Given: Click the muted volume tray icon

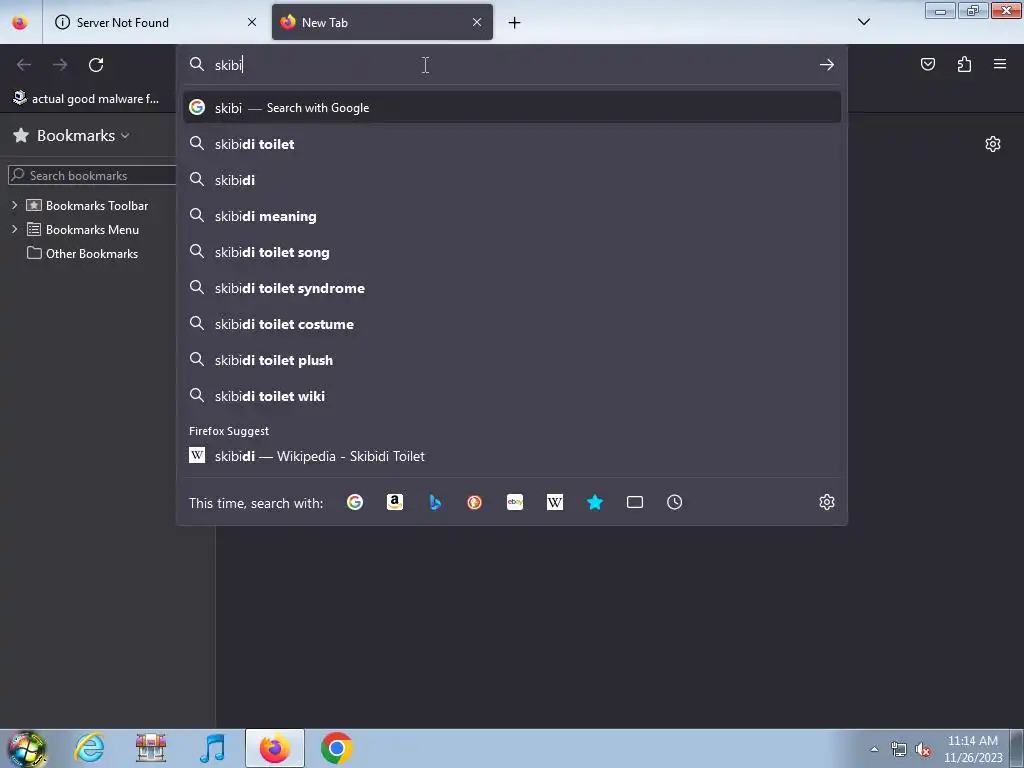Looking at the screenshot, I should click(923, 749).
